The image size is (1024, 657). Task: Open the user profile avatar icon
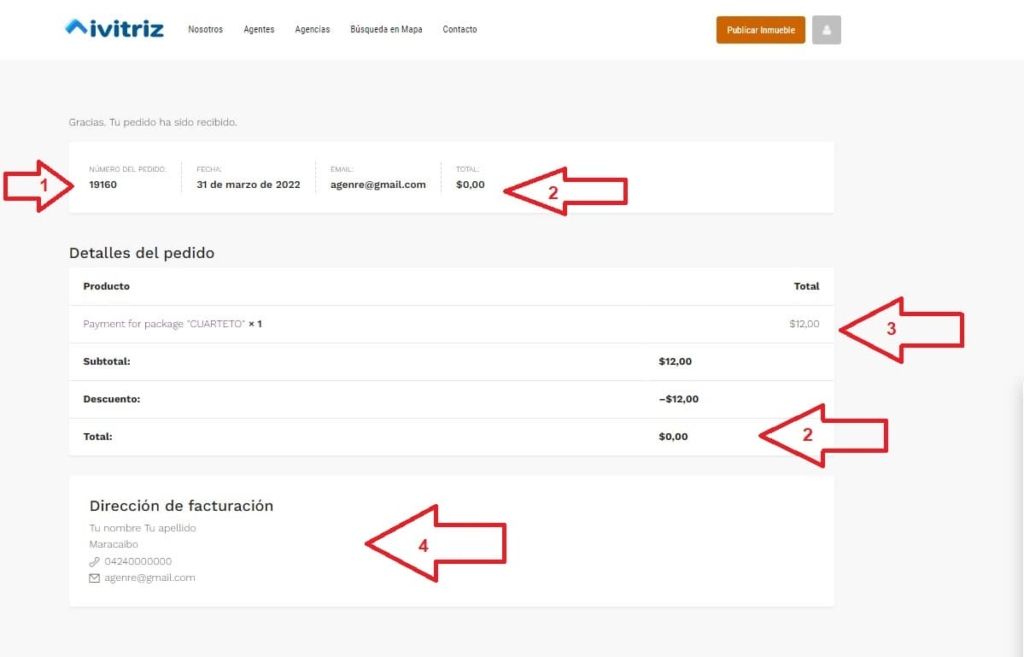[x=826, y=30]
